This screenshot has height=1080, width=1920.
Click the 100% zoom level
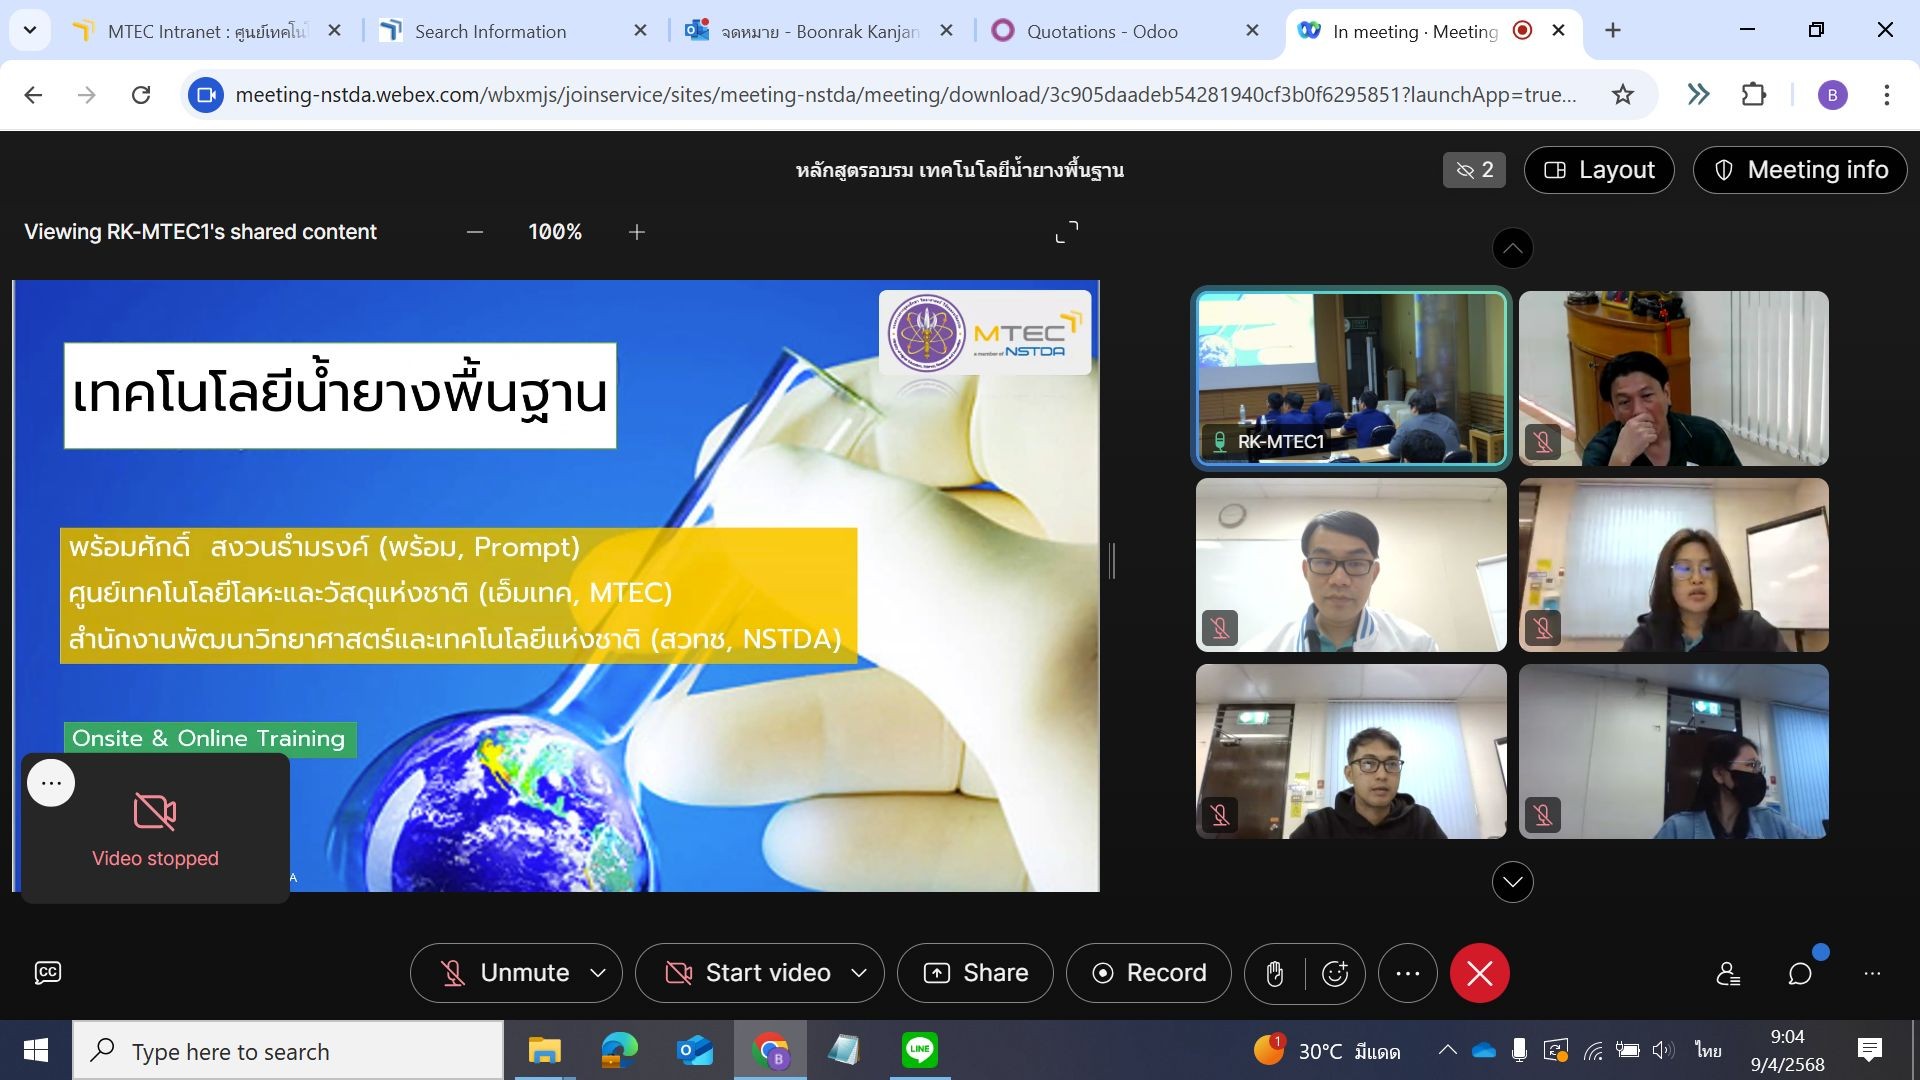pos(555,232)
